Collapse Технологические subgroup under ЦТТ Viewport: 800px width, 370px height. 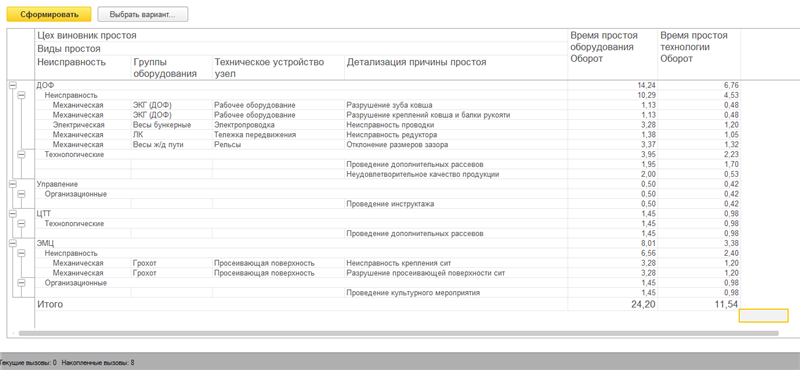click(21, 224)
